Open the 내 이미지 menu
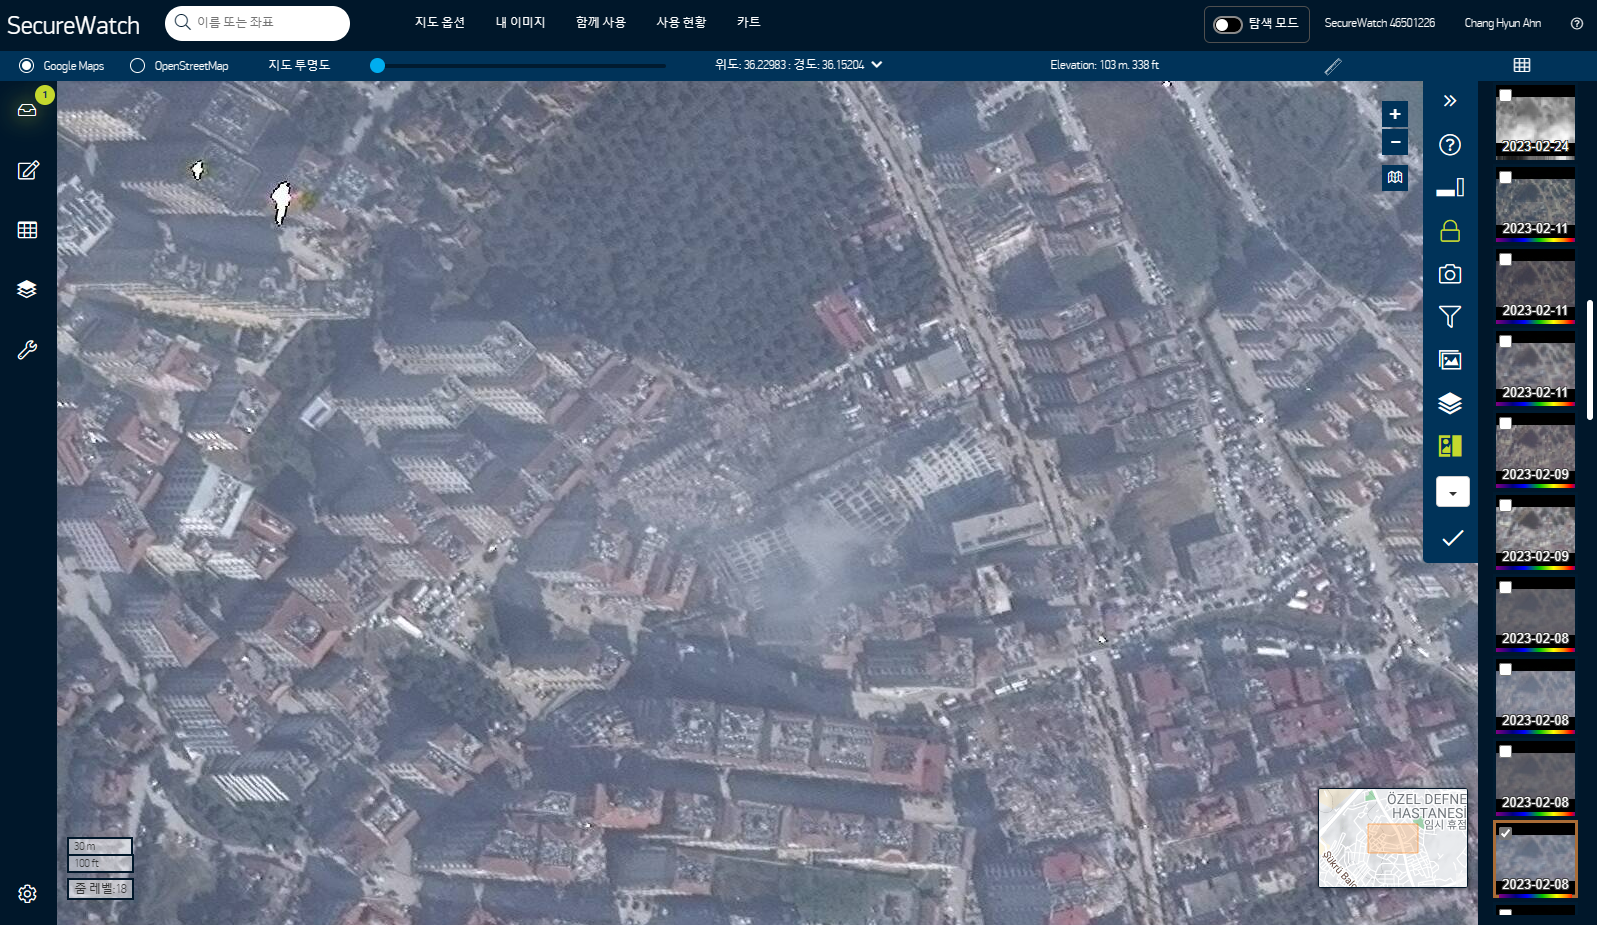Screen dimensions: 1597x925 point(520,22)
